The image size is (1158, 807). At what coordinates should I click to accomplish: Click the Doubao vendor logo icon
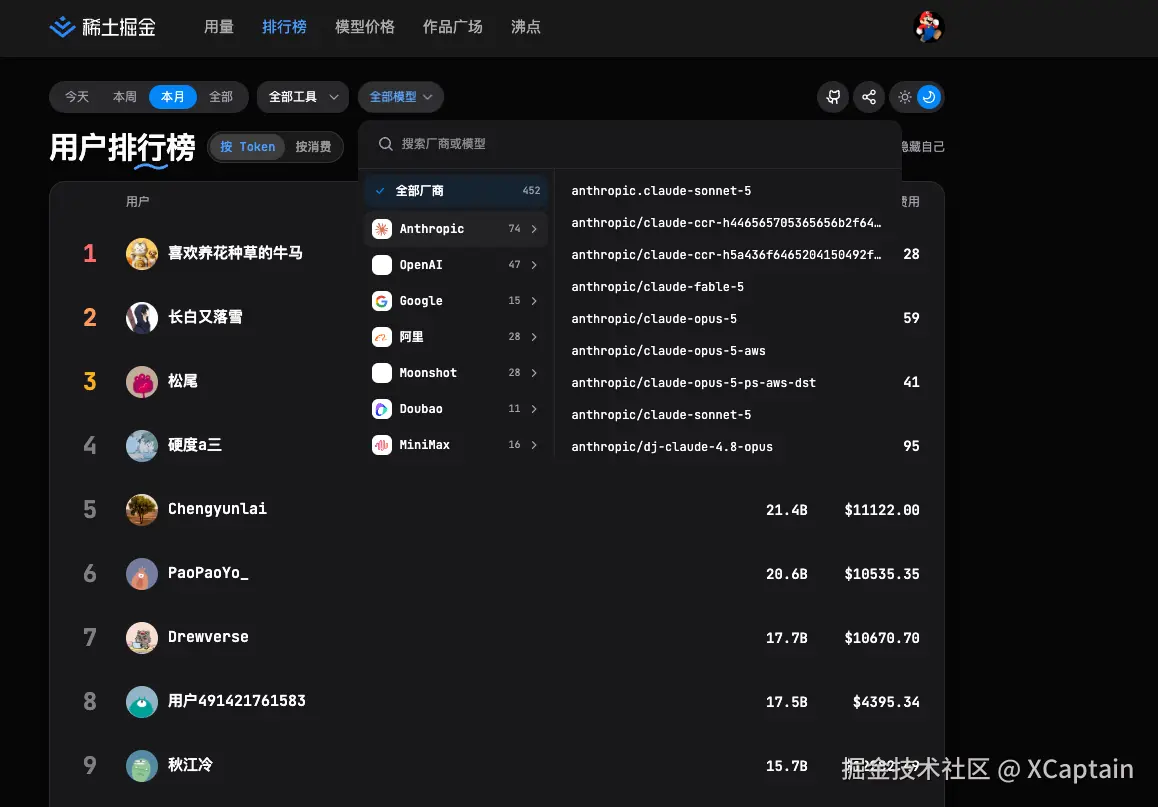click(382, 408)
